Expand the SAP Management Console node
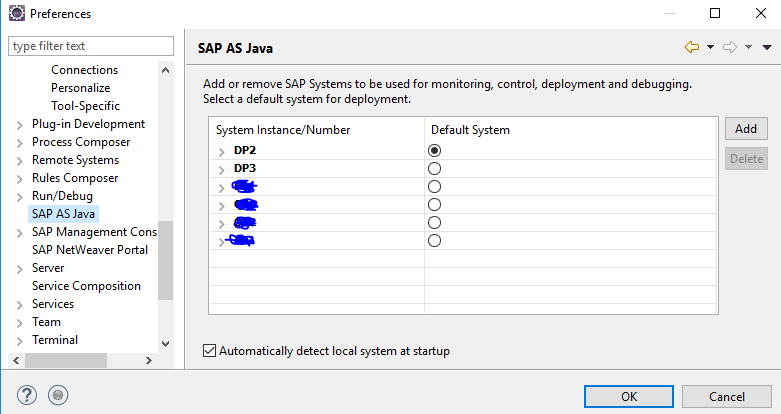 pyautogui.click(x=19, y=233)
